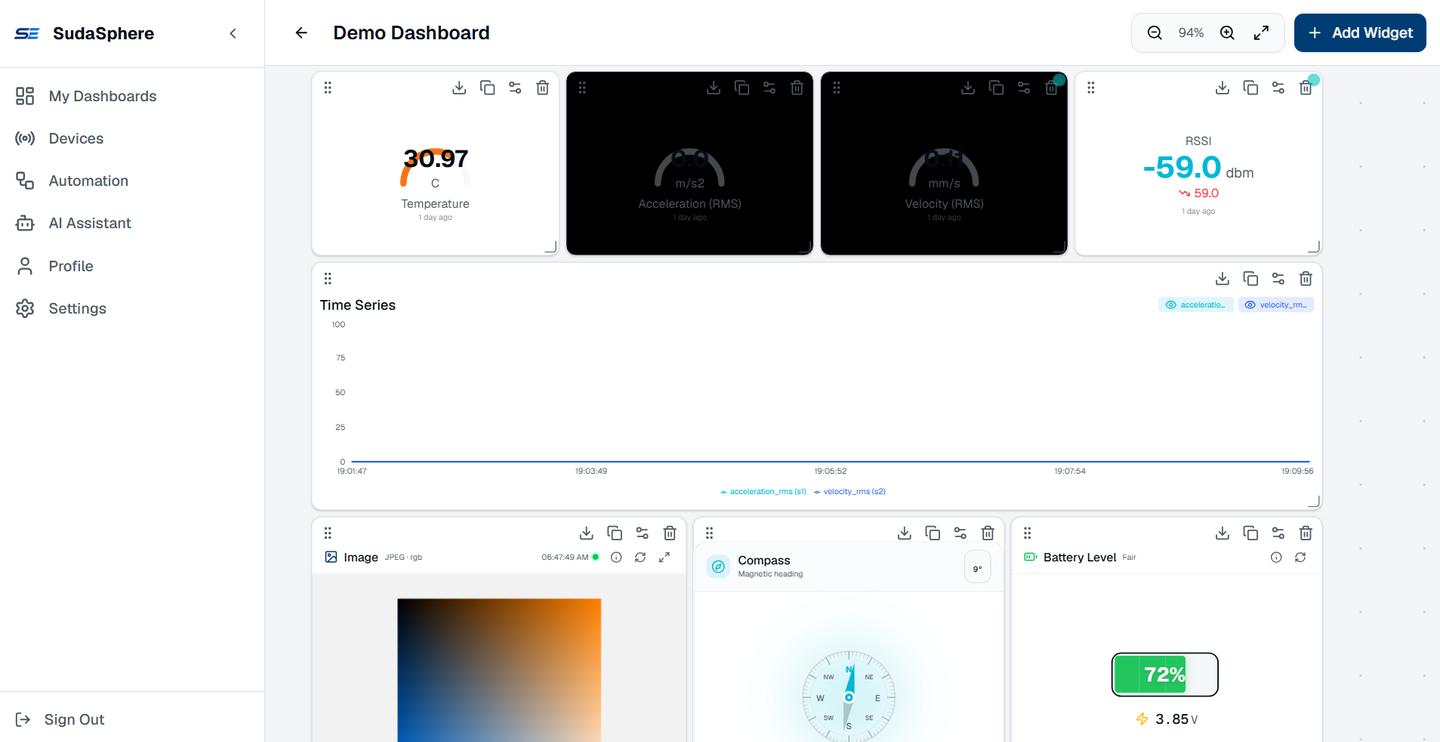Screen dimensions: 1440x742
Task: Open Acceleration (RMS) widget settings icon
Action: click(x=769, y=88)
